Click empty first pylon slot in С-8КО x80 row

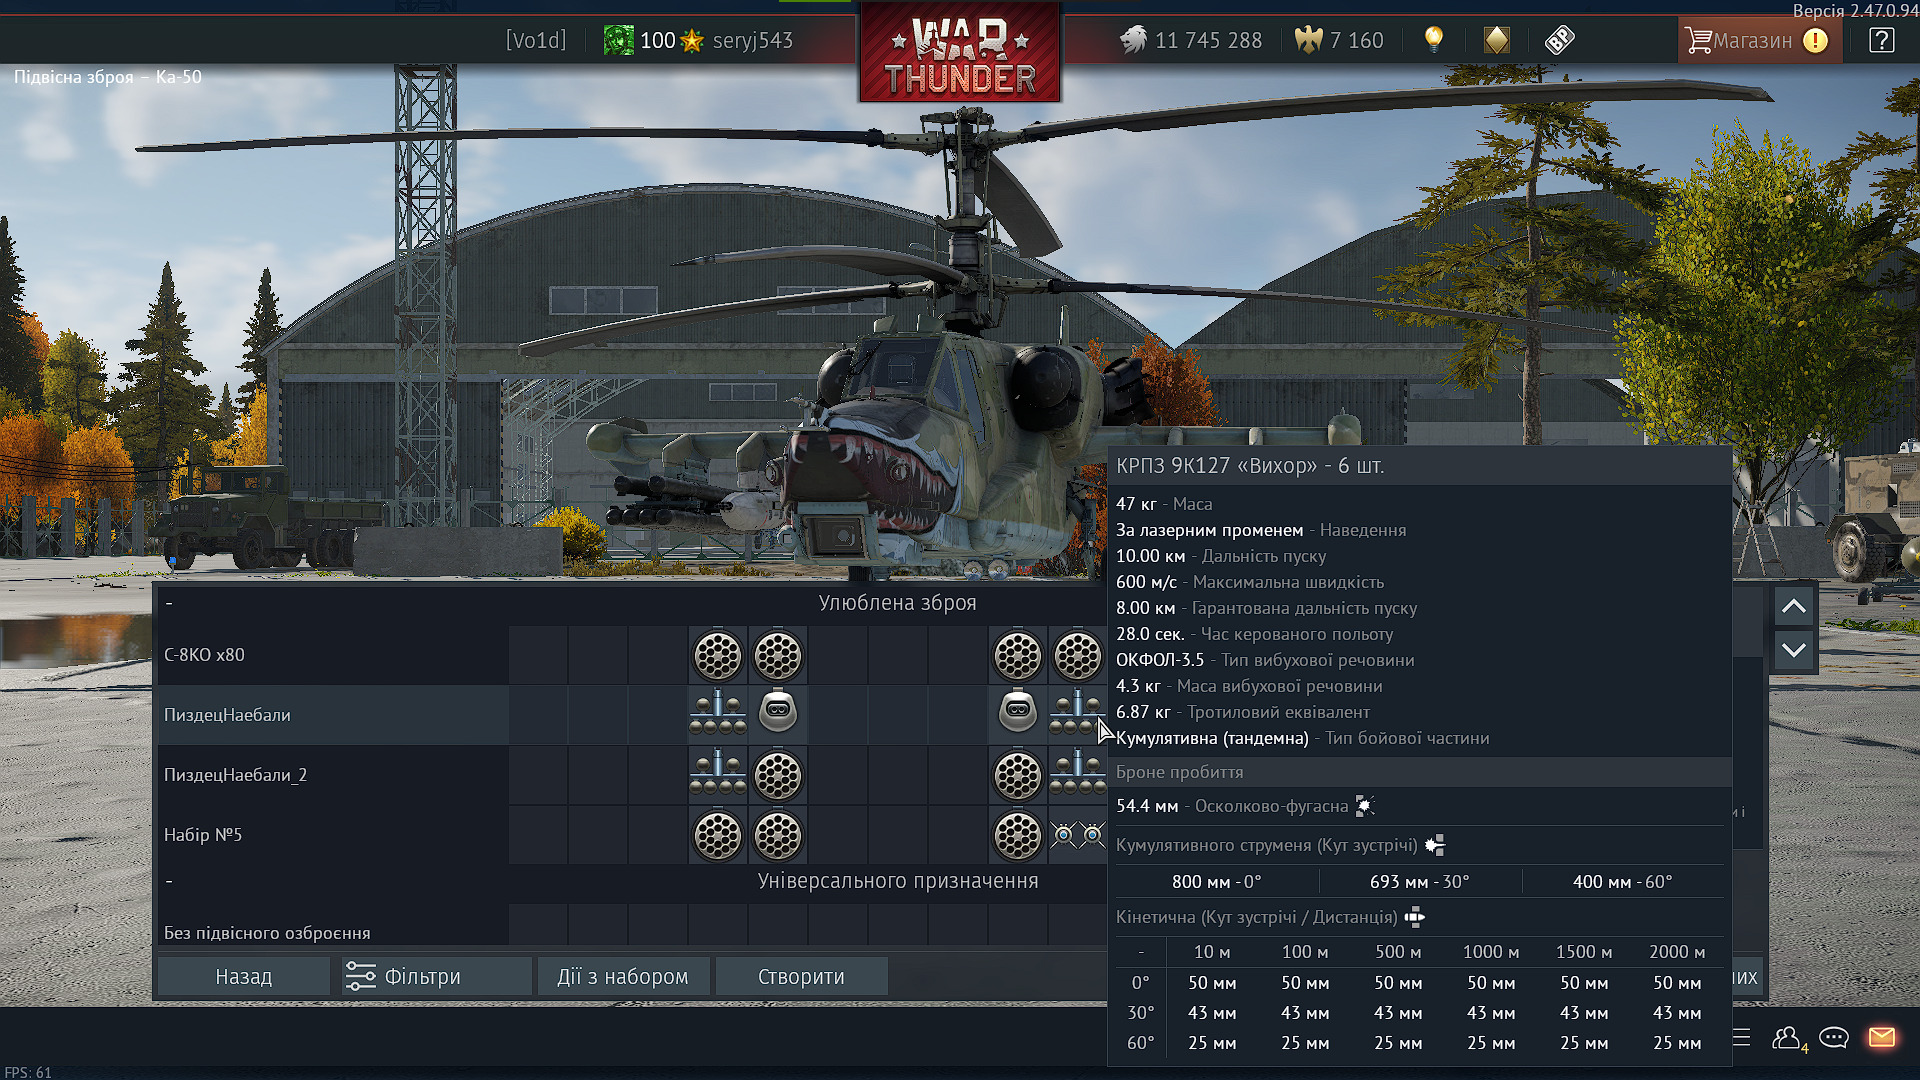538,656
